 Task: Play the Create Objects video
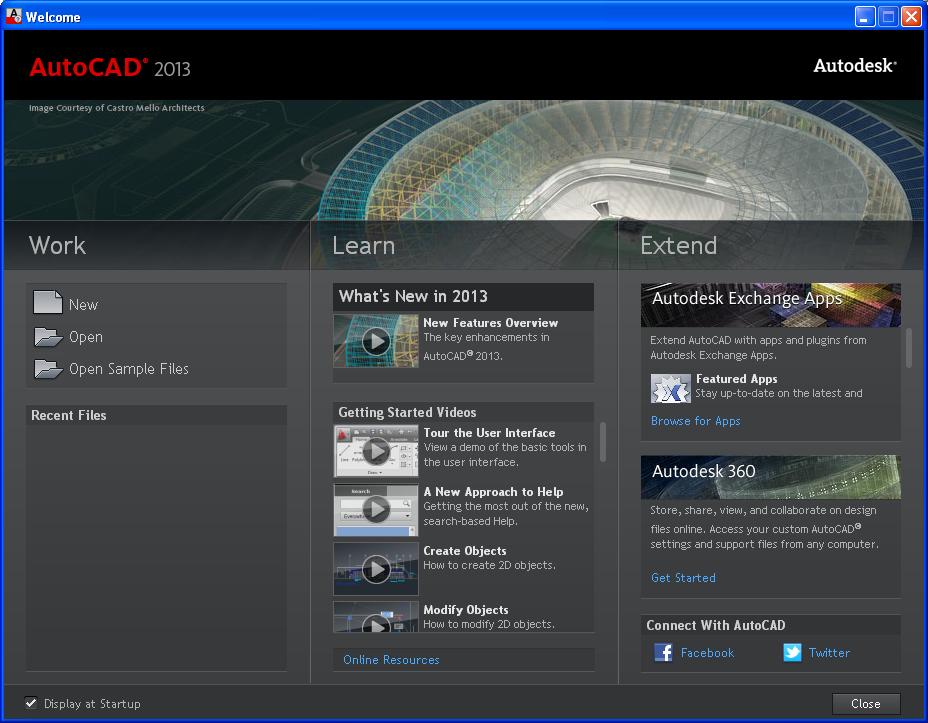tap(376, 569)
